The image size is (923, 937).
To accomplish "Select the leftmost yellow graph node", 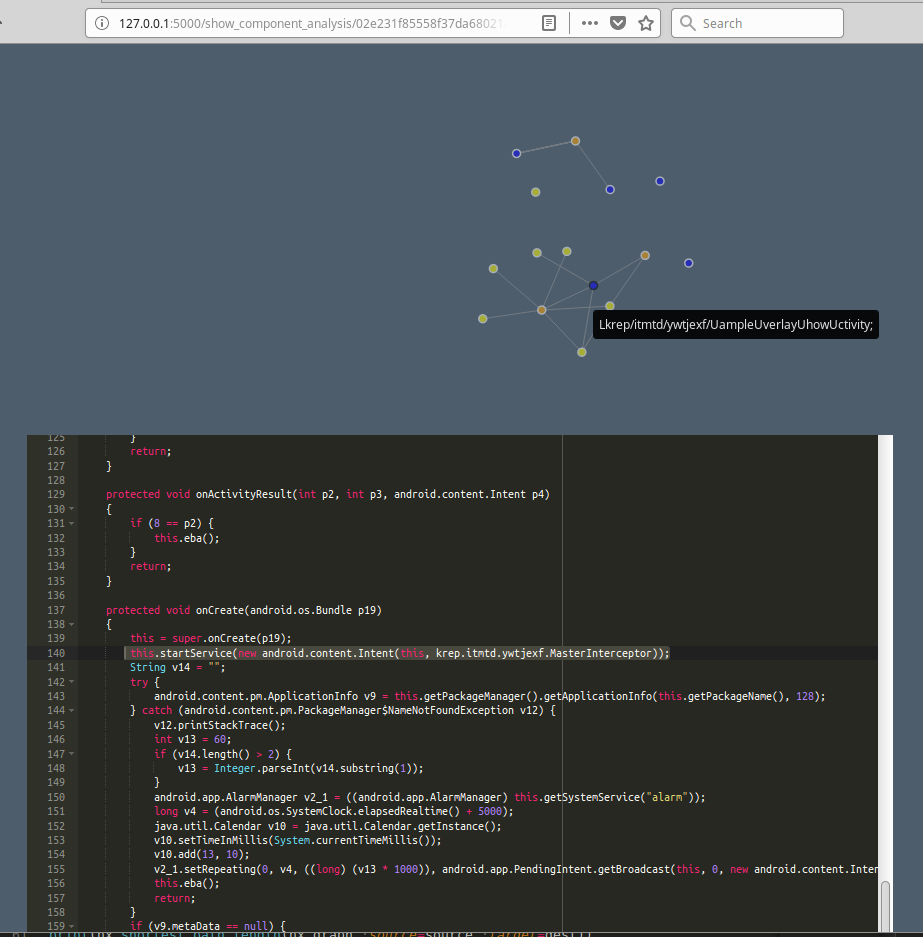I will pyautogui.click(x=483, y=319).
